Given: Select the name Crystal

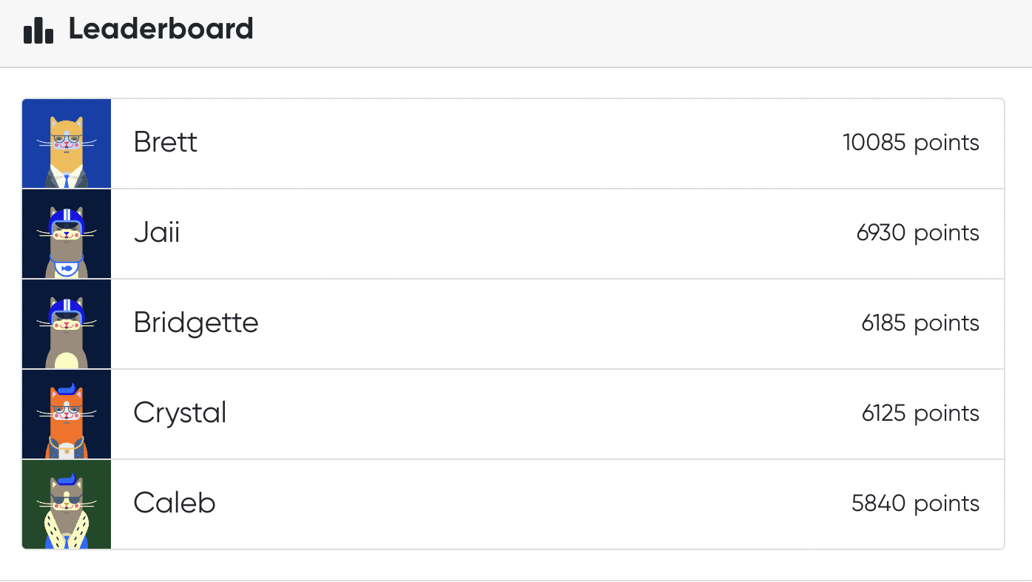Looking at the screenshot, I should pos(180,413).
